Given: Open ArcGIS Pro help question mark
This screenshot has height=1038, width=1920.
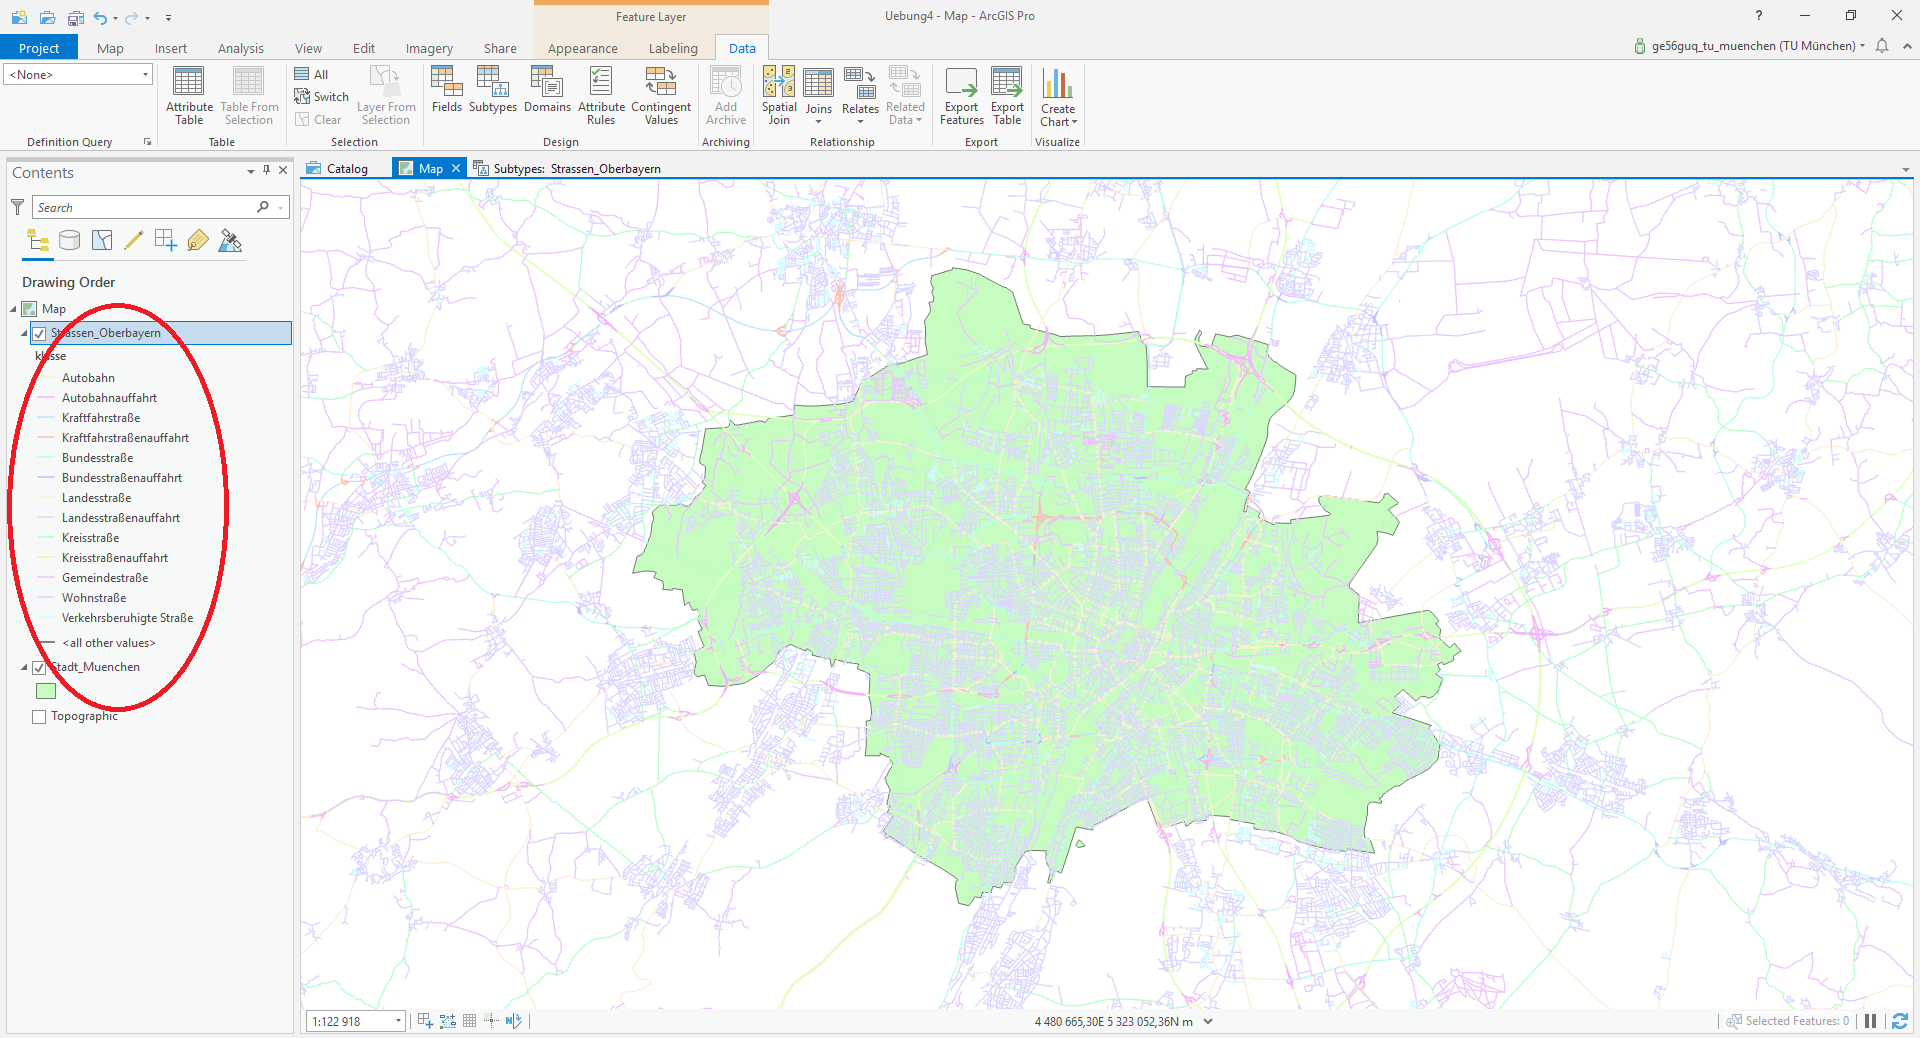Looking at the screenshot, I should point(1758,15).
